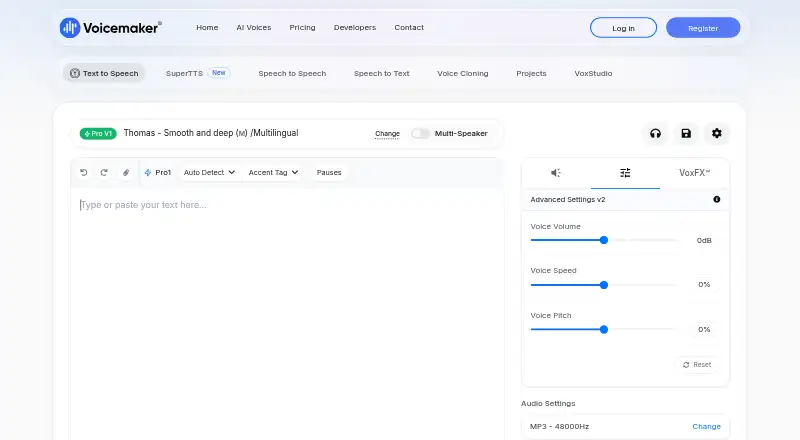Click the Pauses button
This screenshot has width=800, height=440.
[x=329, y=173]
